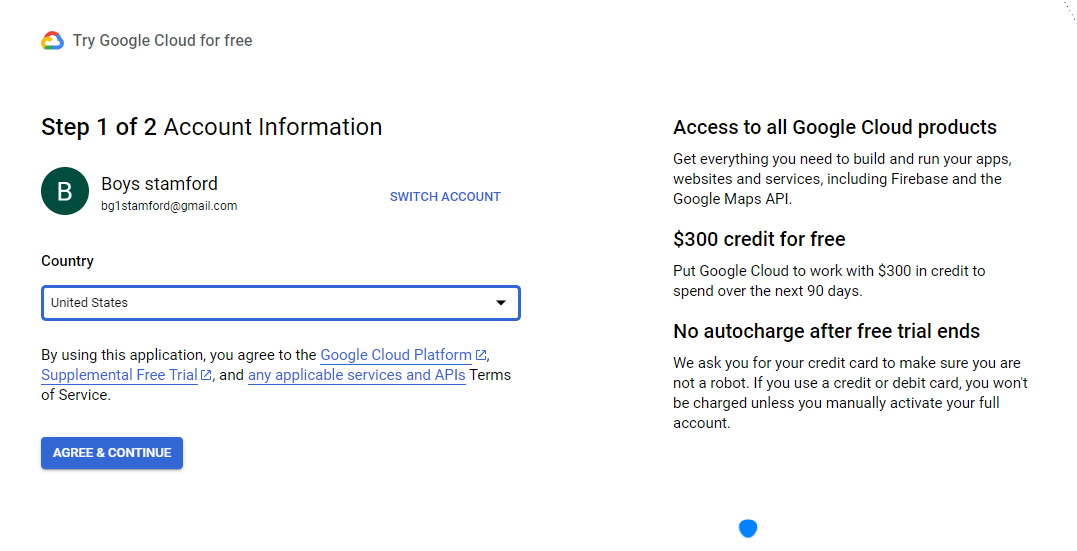This screenshot has width=1077, height=551.
Task: Open the external-link icon beside Supplemental Free Trial
Action: 205,375
